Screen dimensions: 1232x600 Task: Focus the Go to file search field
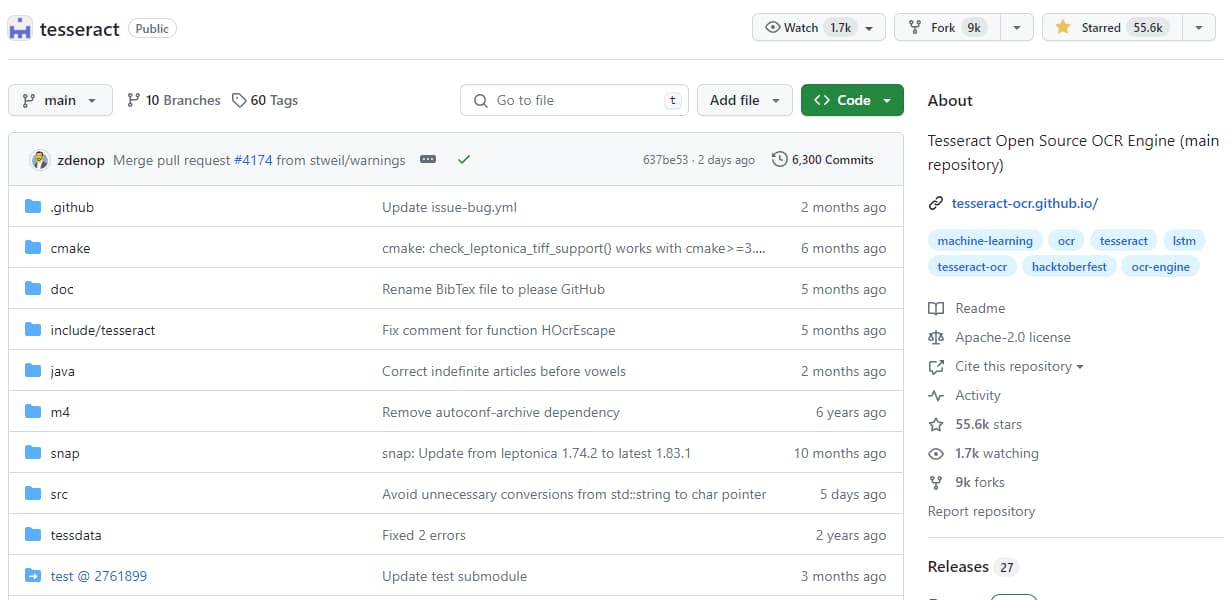click(x=575, y=100)
